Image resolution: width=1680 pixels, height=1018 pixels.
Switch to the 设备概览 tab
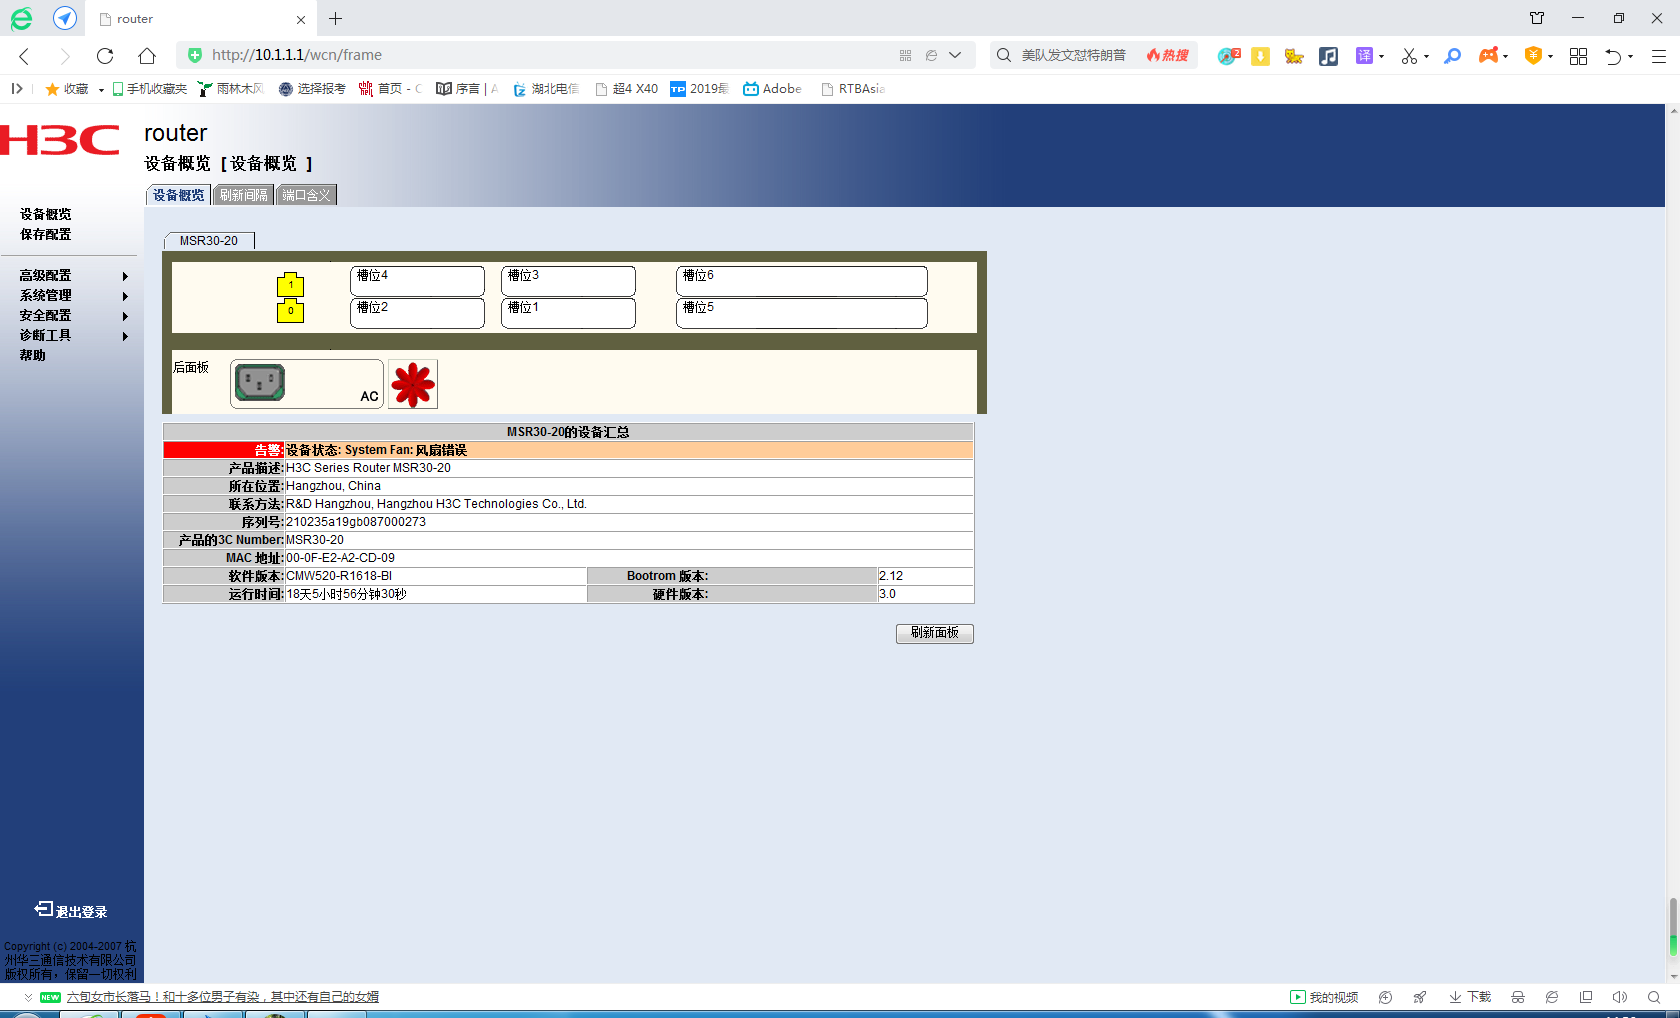pyautogui.click(x=178, y=195)
